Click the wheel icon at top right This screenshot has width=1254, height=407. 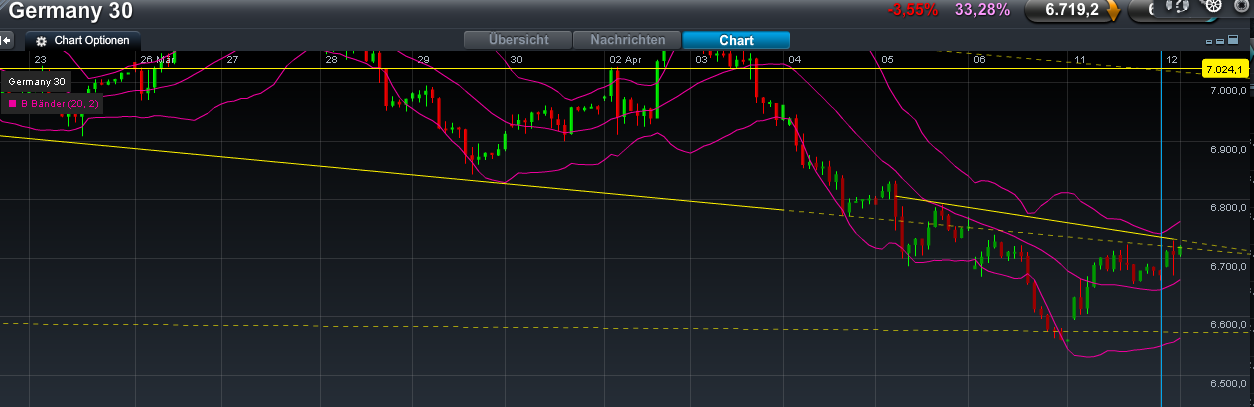click(x=1213, y=5)
